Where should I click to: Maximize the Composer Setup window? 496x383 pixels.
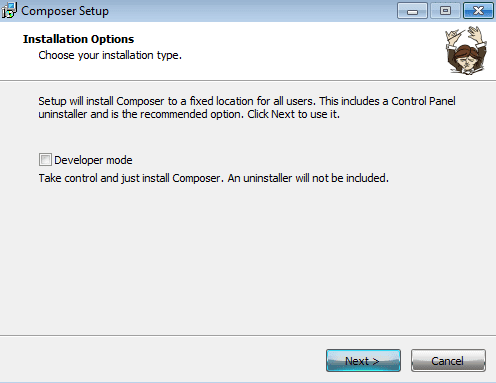(445, 11)
